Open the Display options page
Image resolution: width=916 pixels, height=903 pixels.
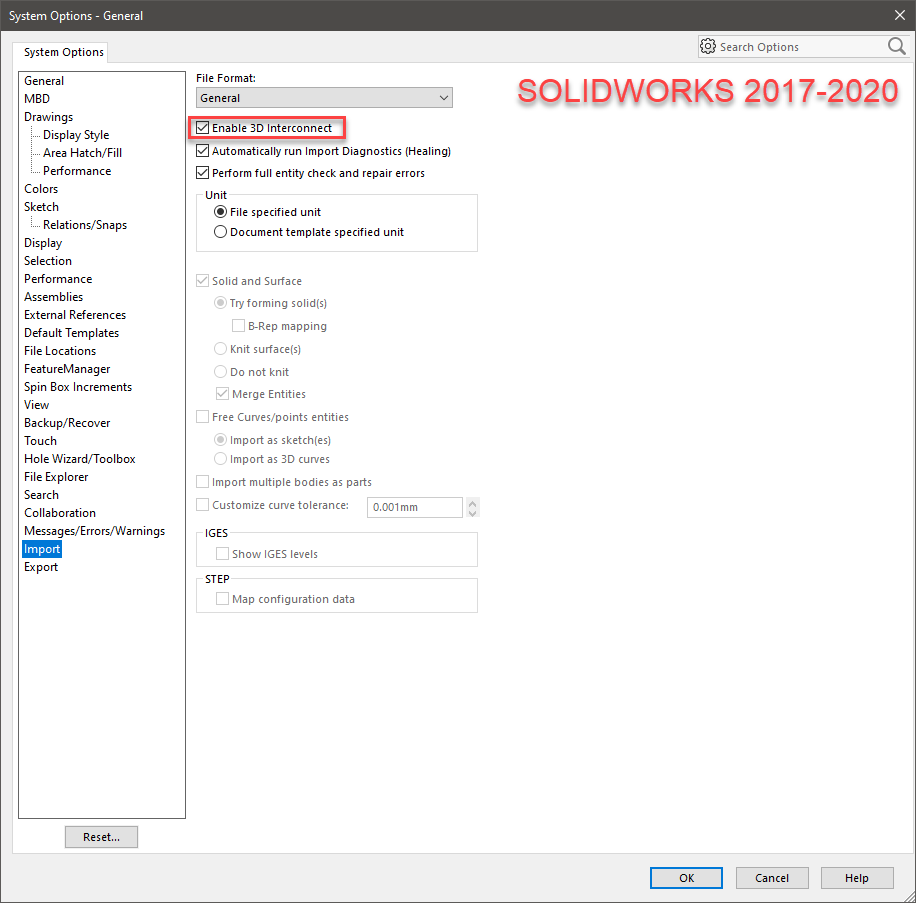click(x=43, y=243)
